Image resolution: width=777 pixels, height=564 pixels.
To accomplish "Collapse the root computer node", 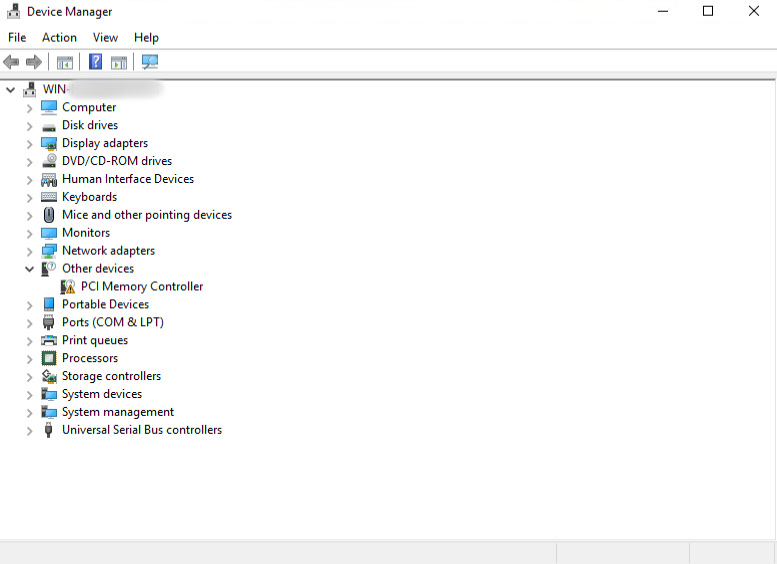I will coord(11,90).
